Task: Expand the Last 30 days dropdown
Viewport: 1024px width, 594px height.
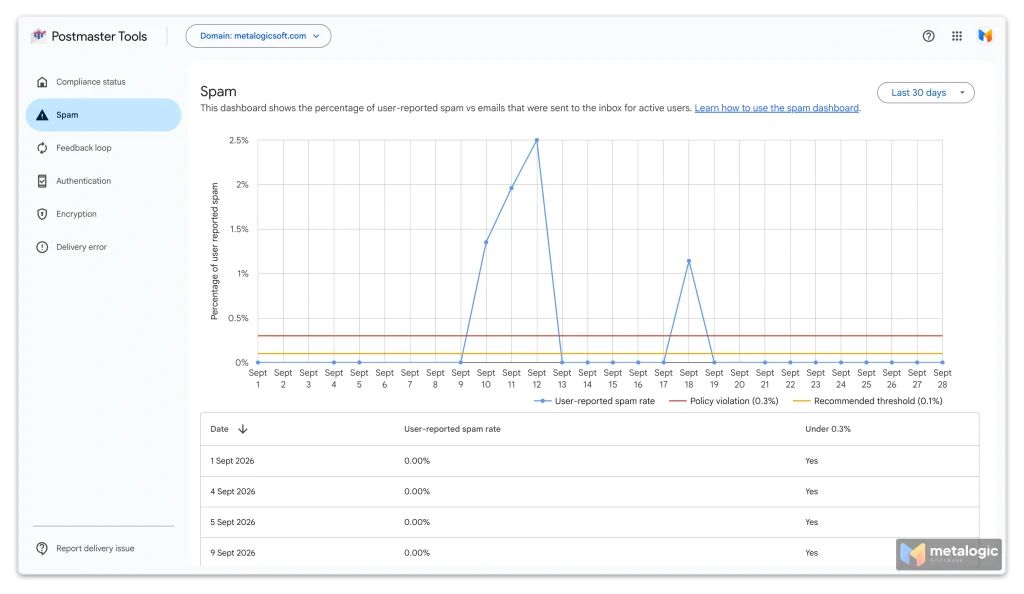Action: point(925,93)
